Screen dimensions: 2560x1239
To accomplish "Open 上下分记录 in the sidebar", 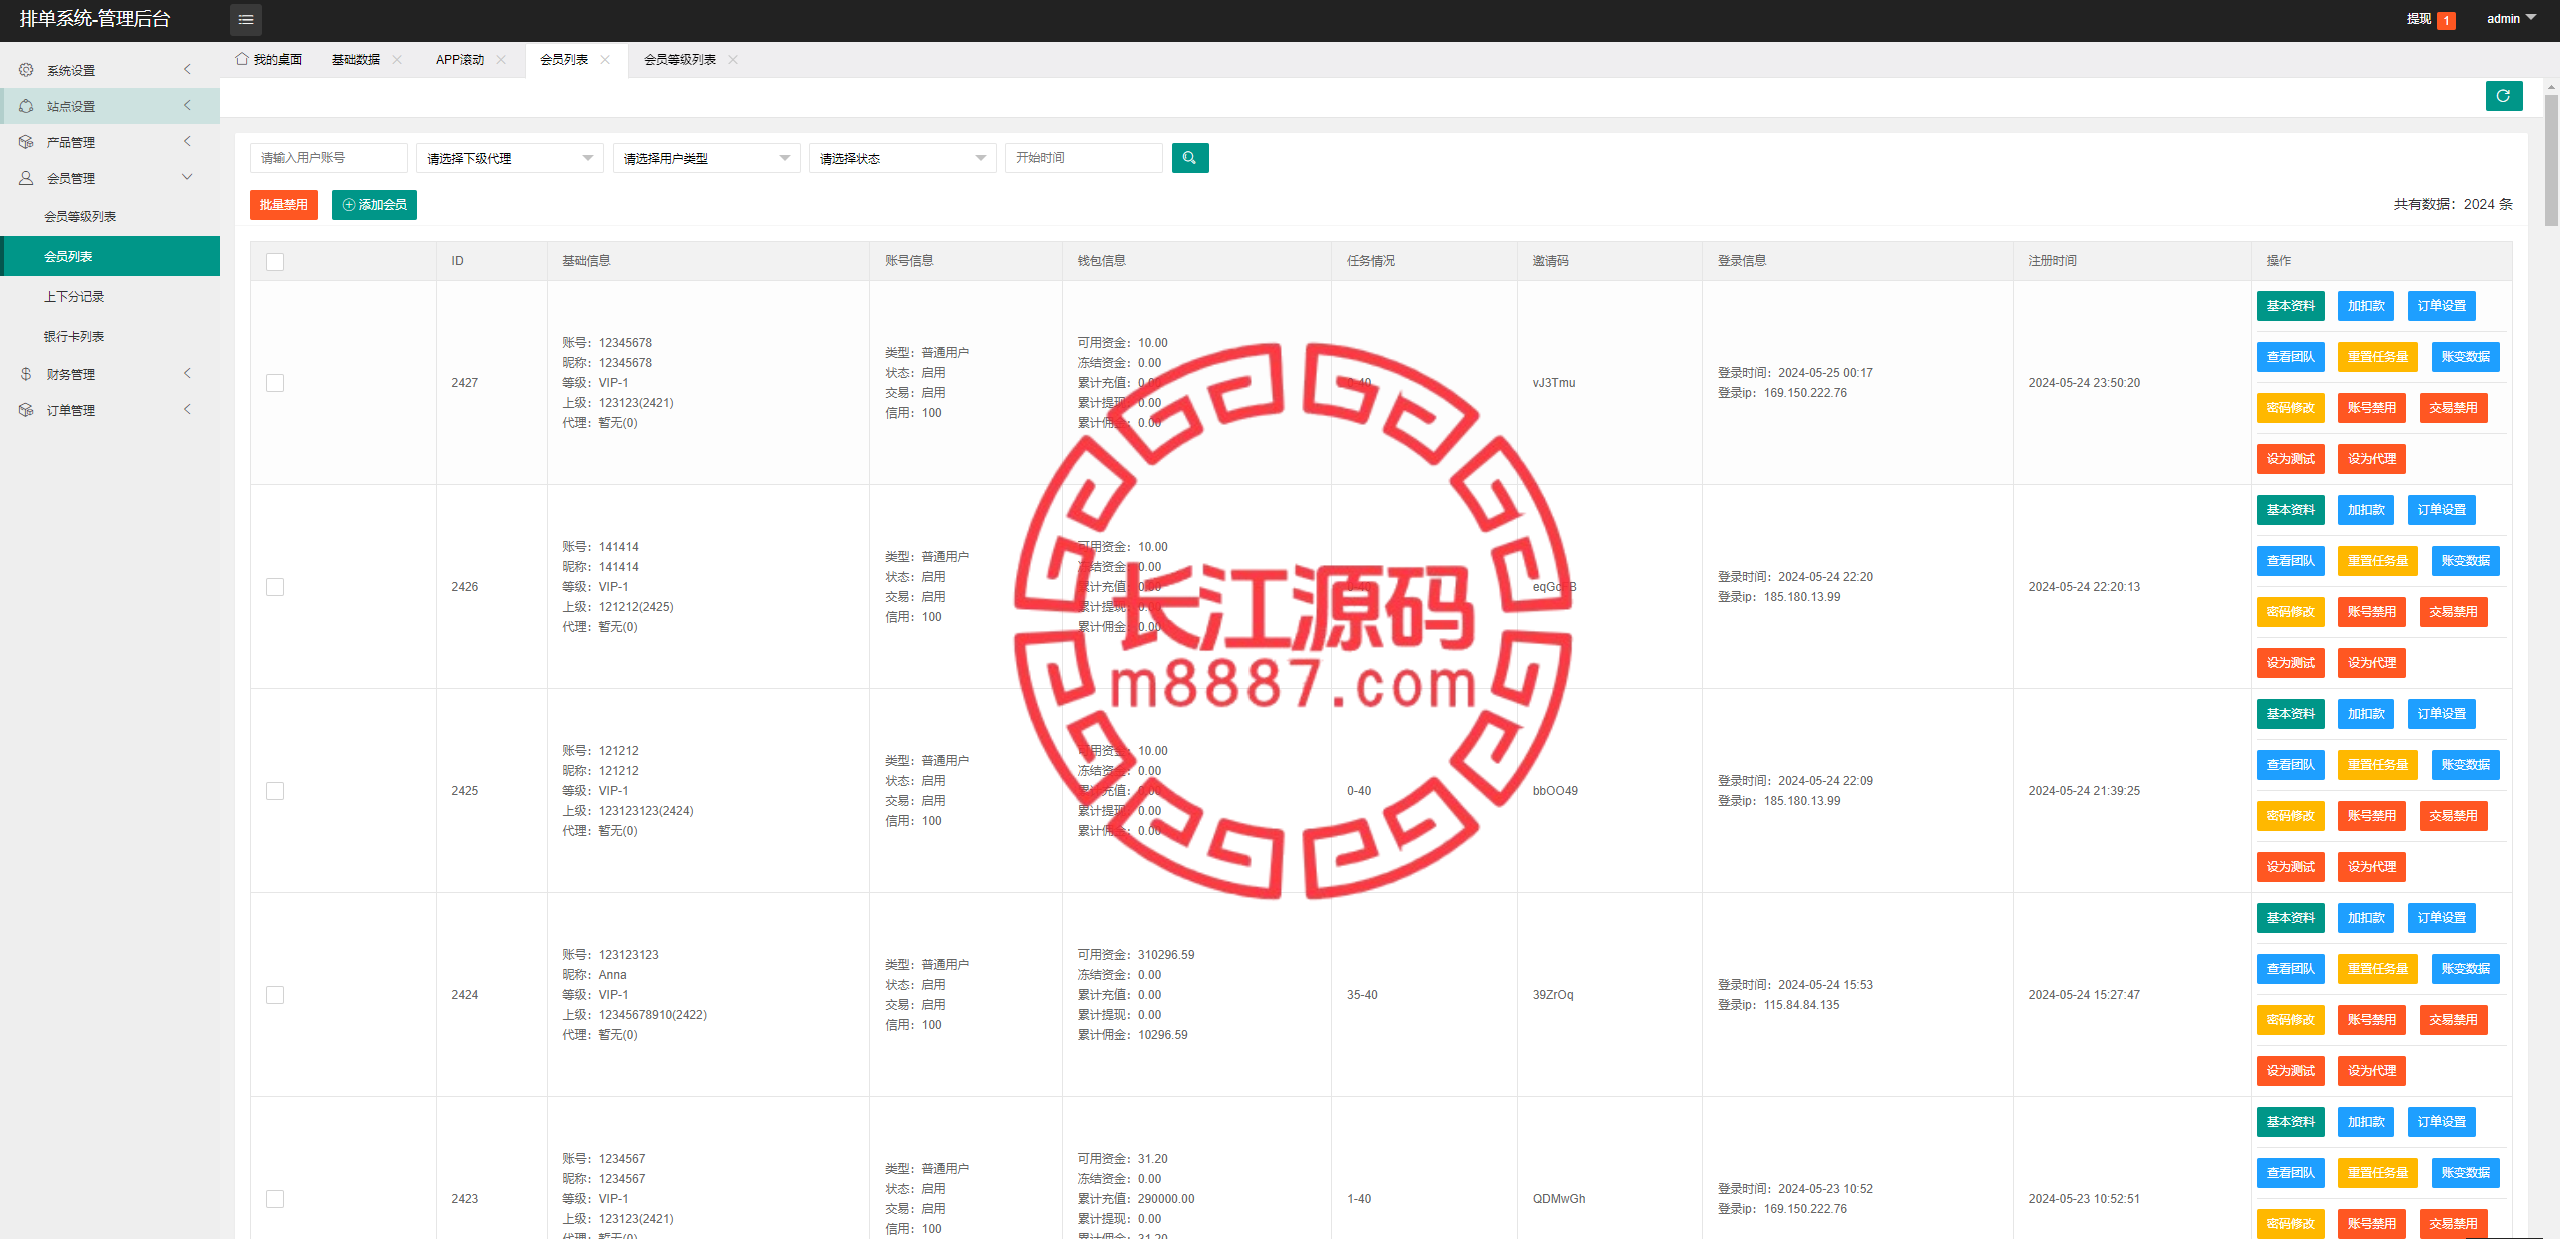I will coord(110,296).
